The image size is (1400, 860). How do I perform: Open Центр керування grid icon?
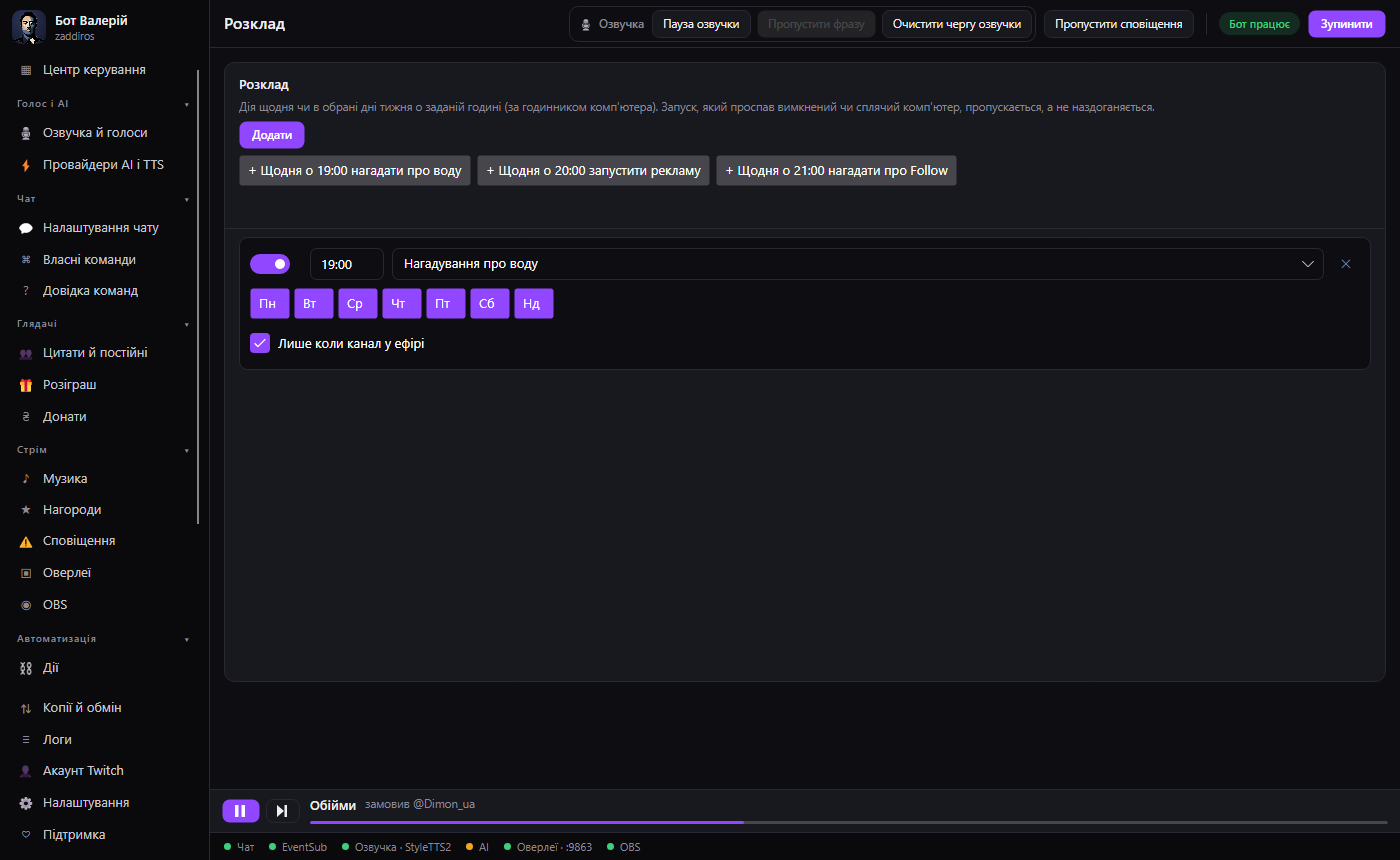coord(26,70)
